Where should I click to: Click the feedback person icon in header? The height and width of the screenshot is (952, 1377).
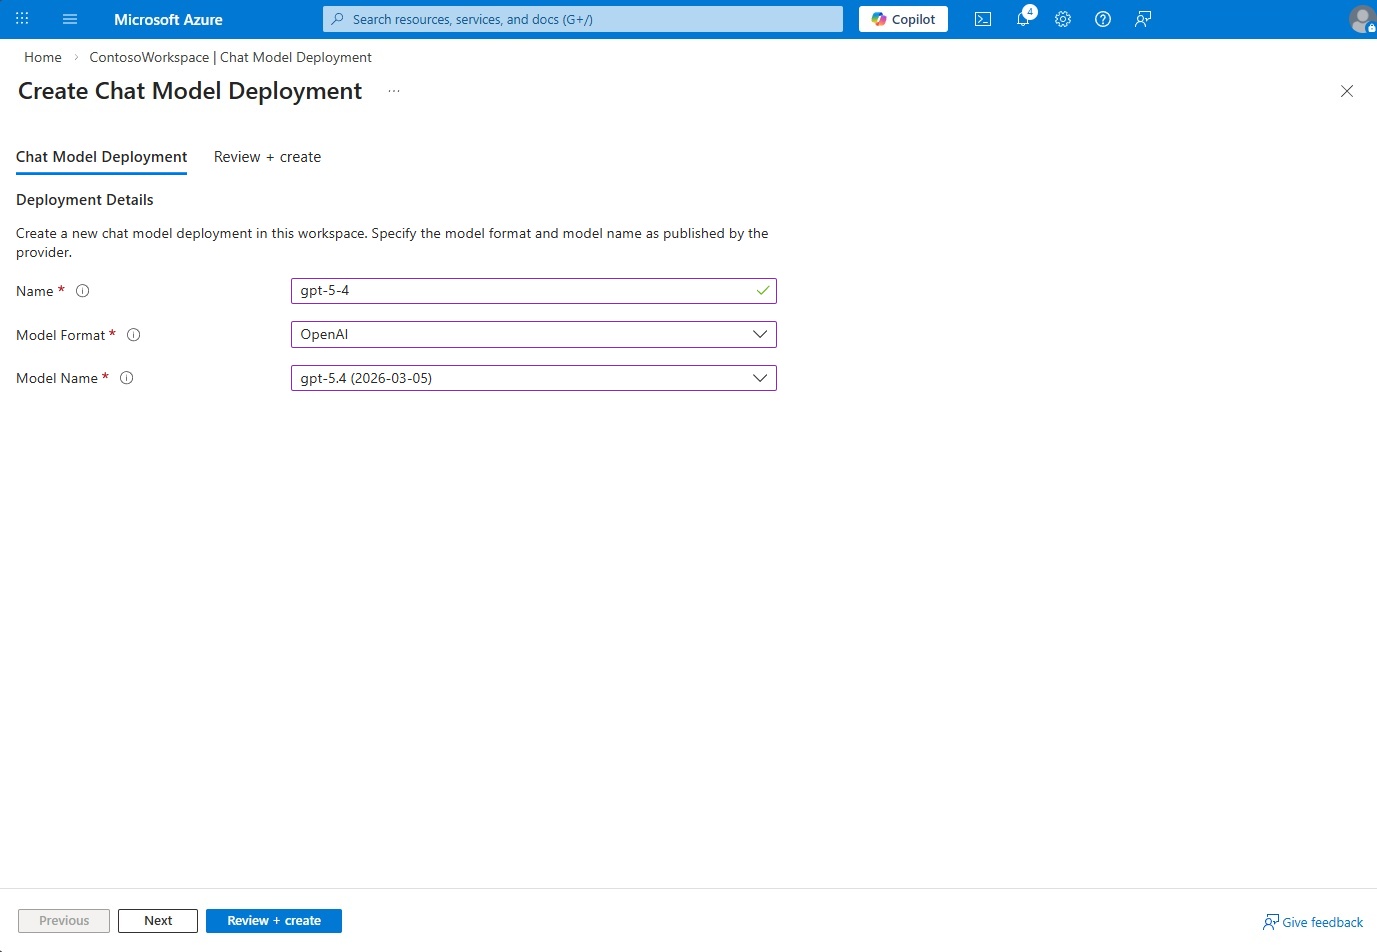(x=1143, y=19)
